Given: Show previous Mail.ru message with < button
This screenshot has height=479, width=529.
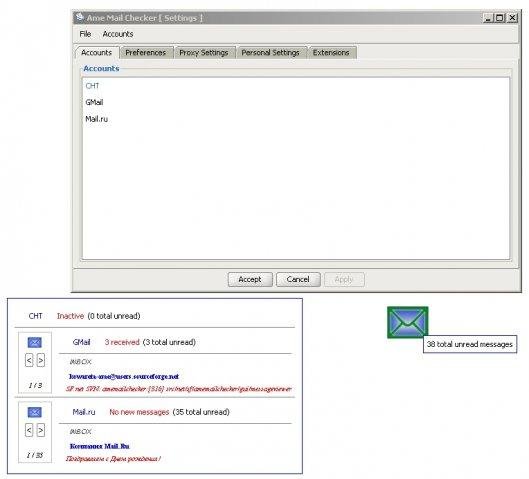Looking at the screenshot, I should click(29, 430).
